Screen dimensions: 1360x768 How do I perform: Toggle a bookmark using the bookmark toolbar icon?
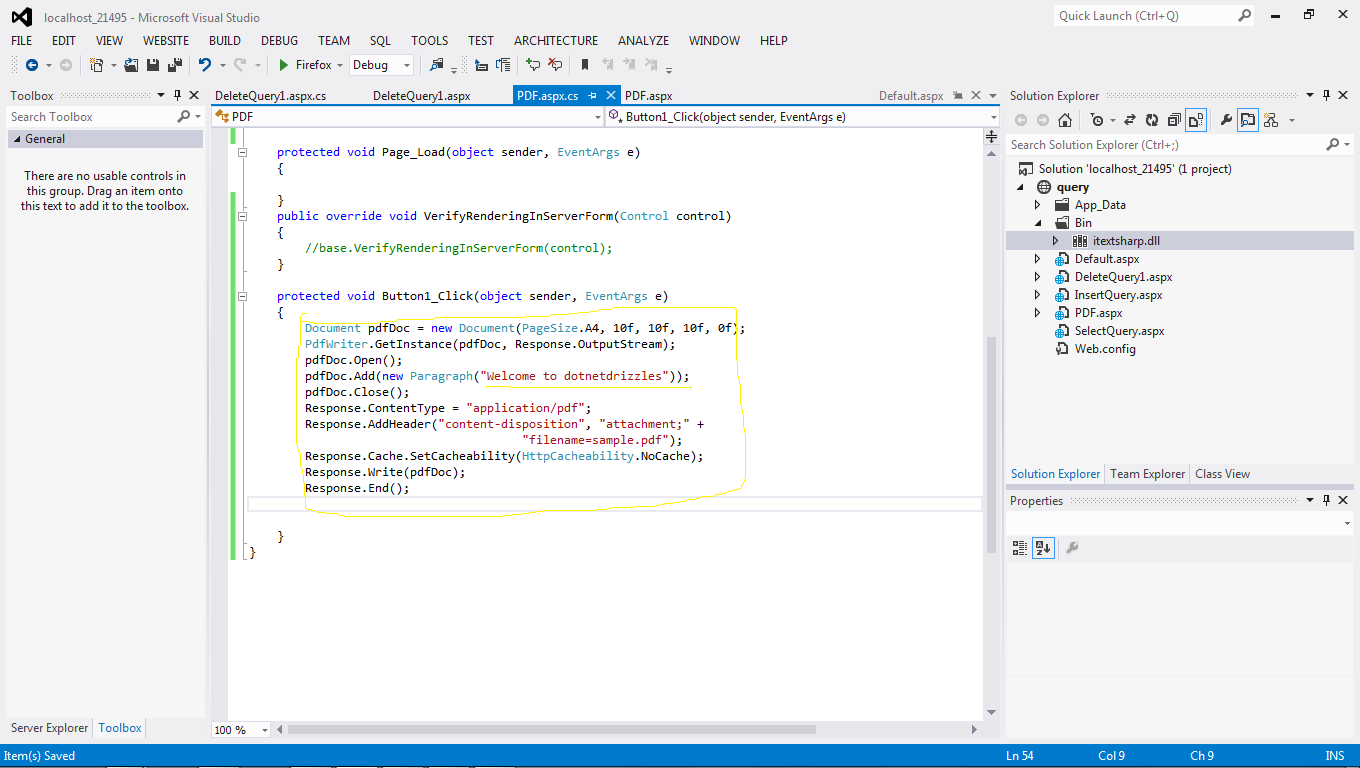584,64
